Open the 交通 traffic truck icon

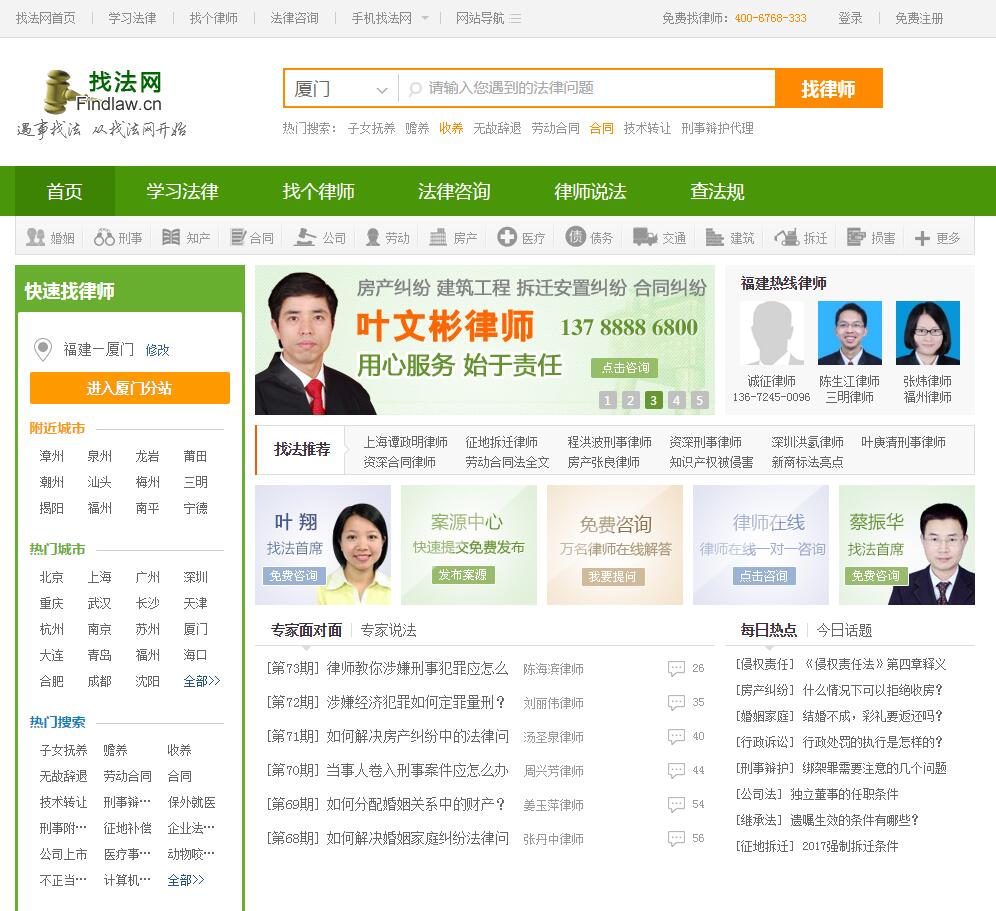[x=645, y=238]
